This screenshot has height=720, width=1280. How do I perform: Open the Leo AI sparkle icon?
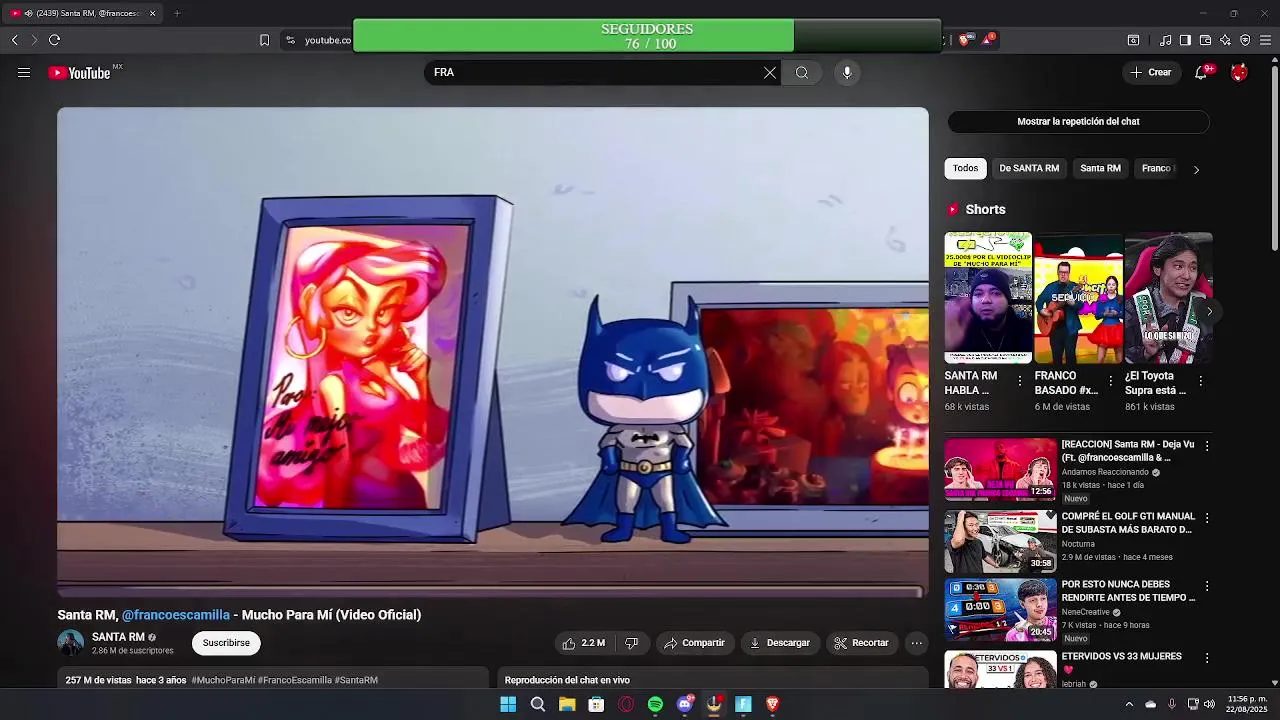click(x=1225, y=40)
